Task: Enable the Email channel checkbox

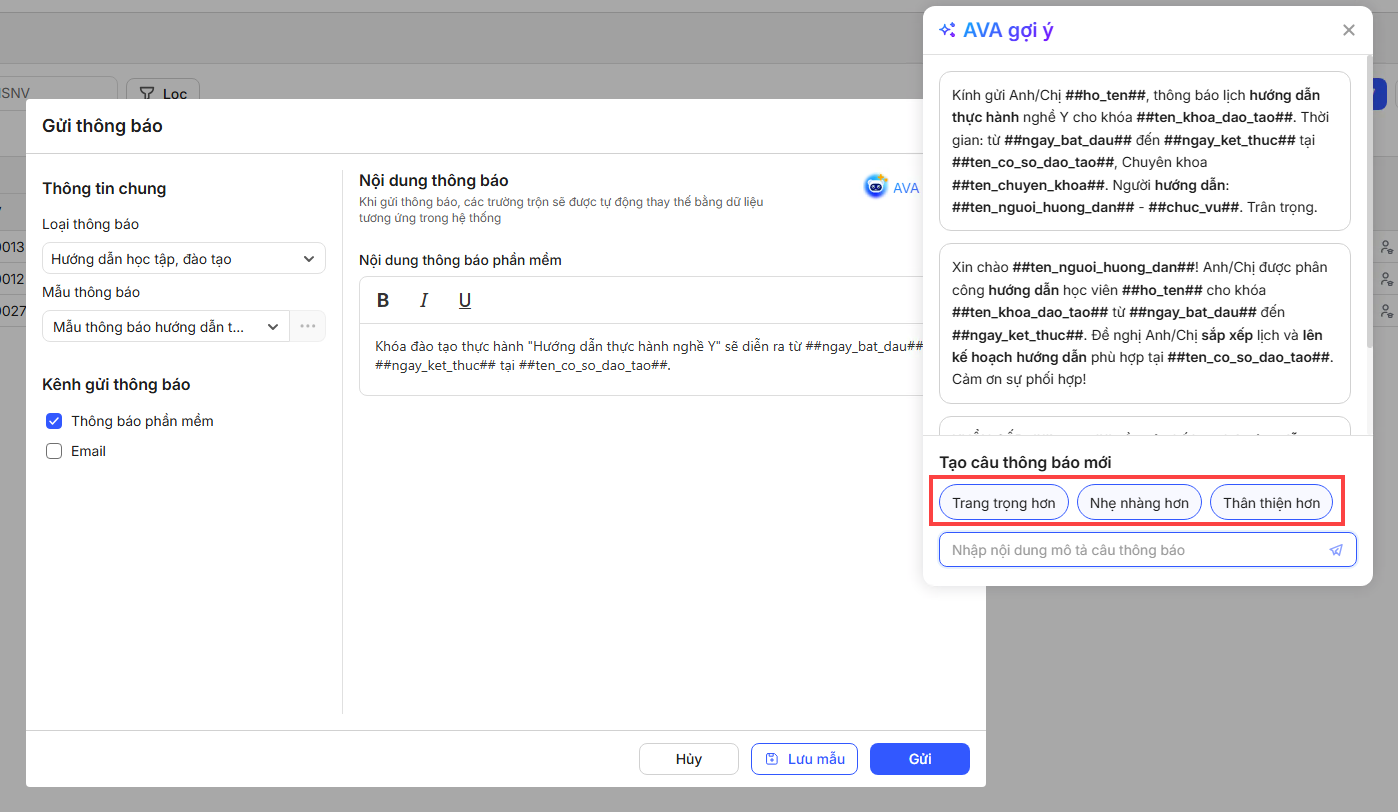Action: coord(55,451)
